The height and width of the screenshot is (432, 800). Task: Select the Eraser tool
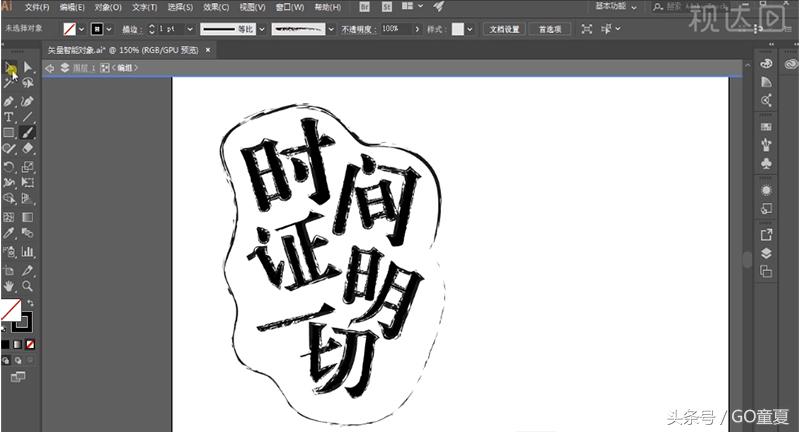coord(28,148)
